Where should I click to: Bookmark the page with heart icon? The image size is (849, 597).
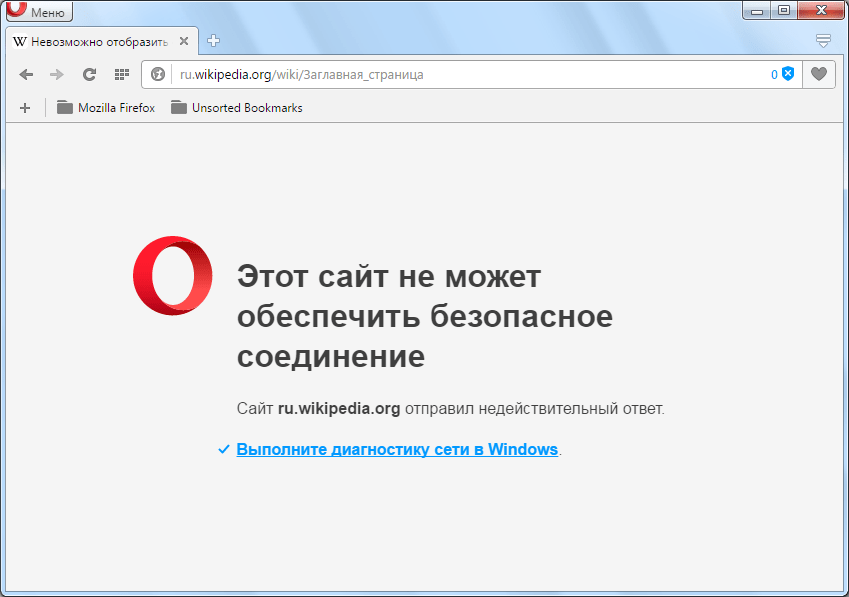point(819,74)
